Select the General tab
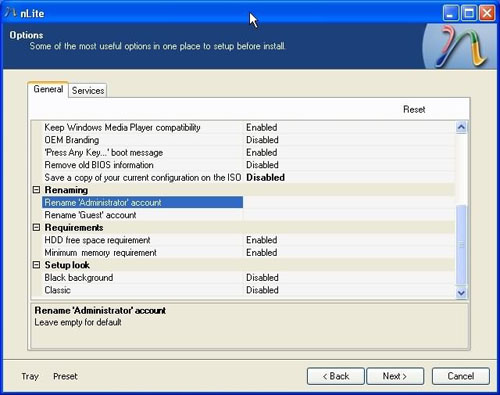Screen dimensions: 500x395 48,89
